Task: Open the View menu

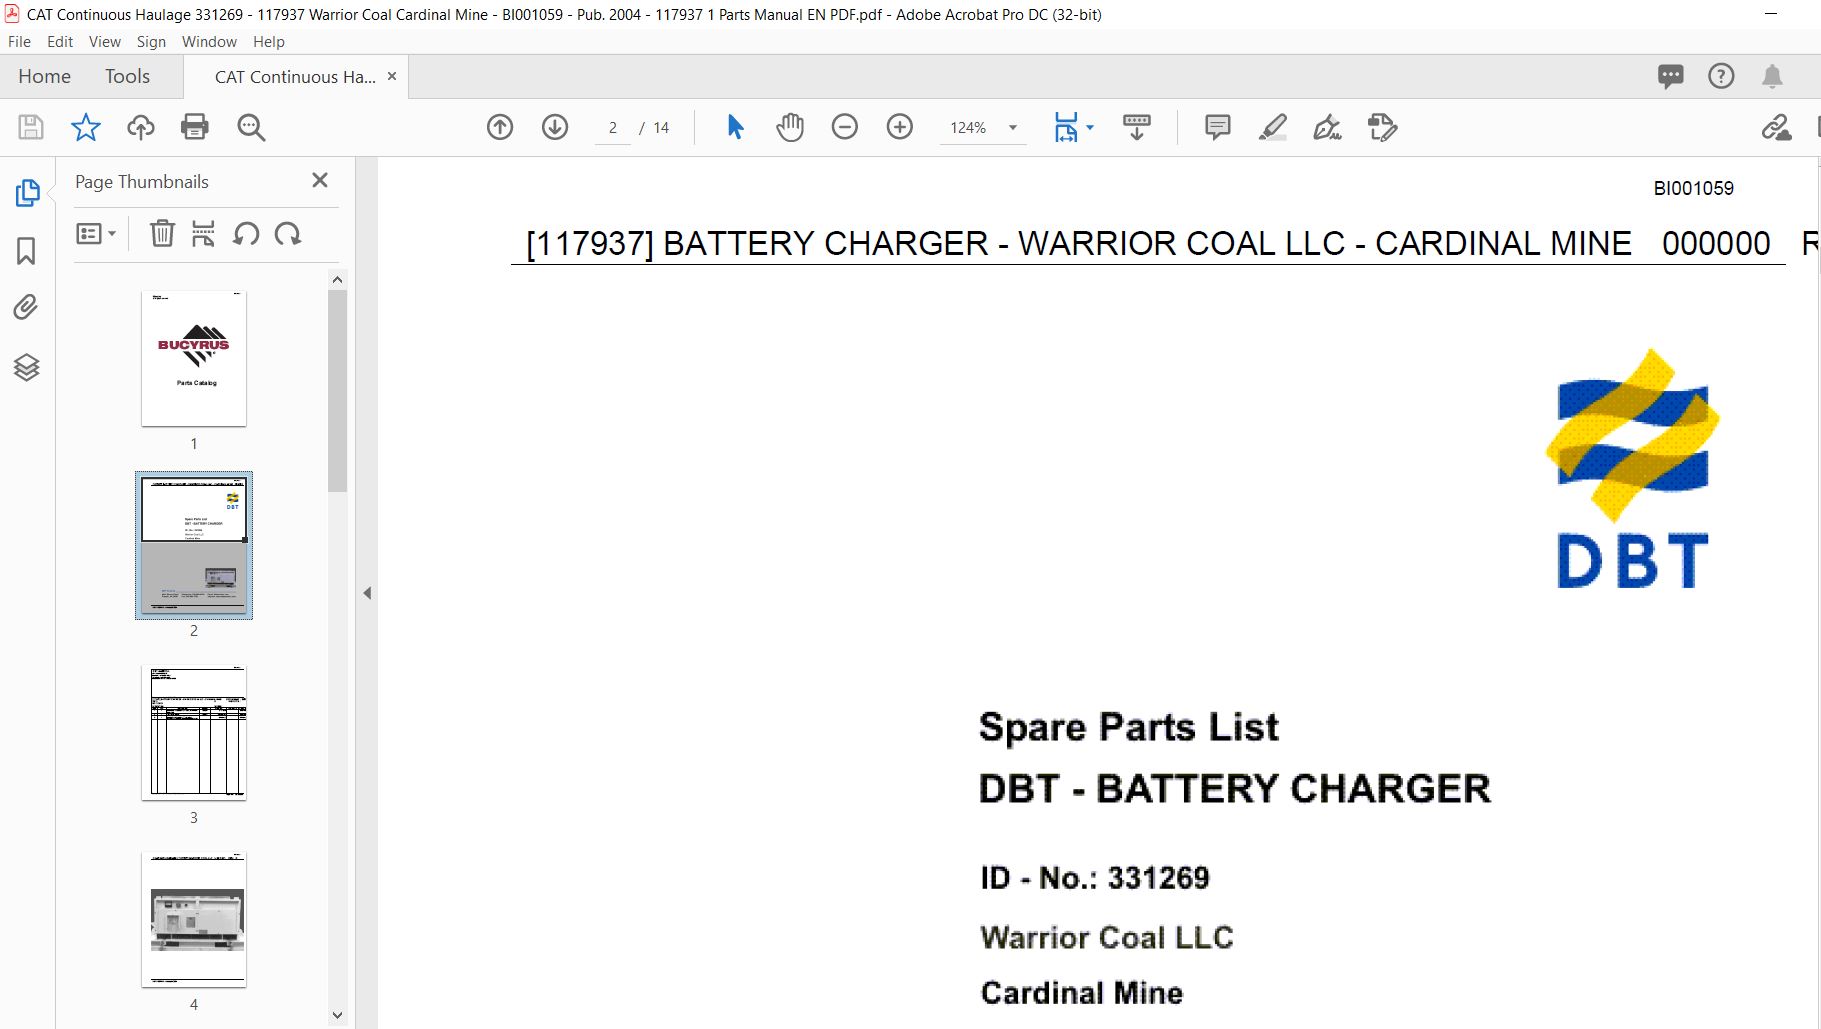Action: 105,41
